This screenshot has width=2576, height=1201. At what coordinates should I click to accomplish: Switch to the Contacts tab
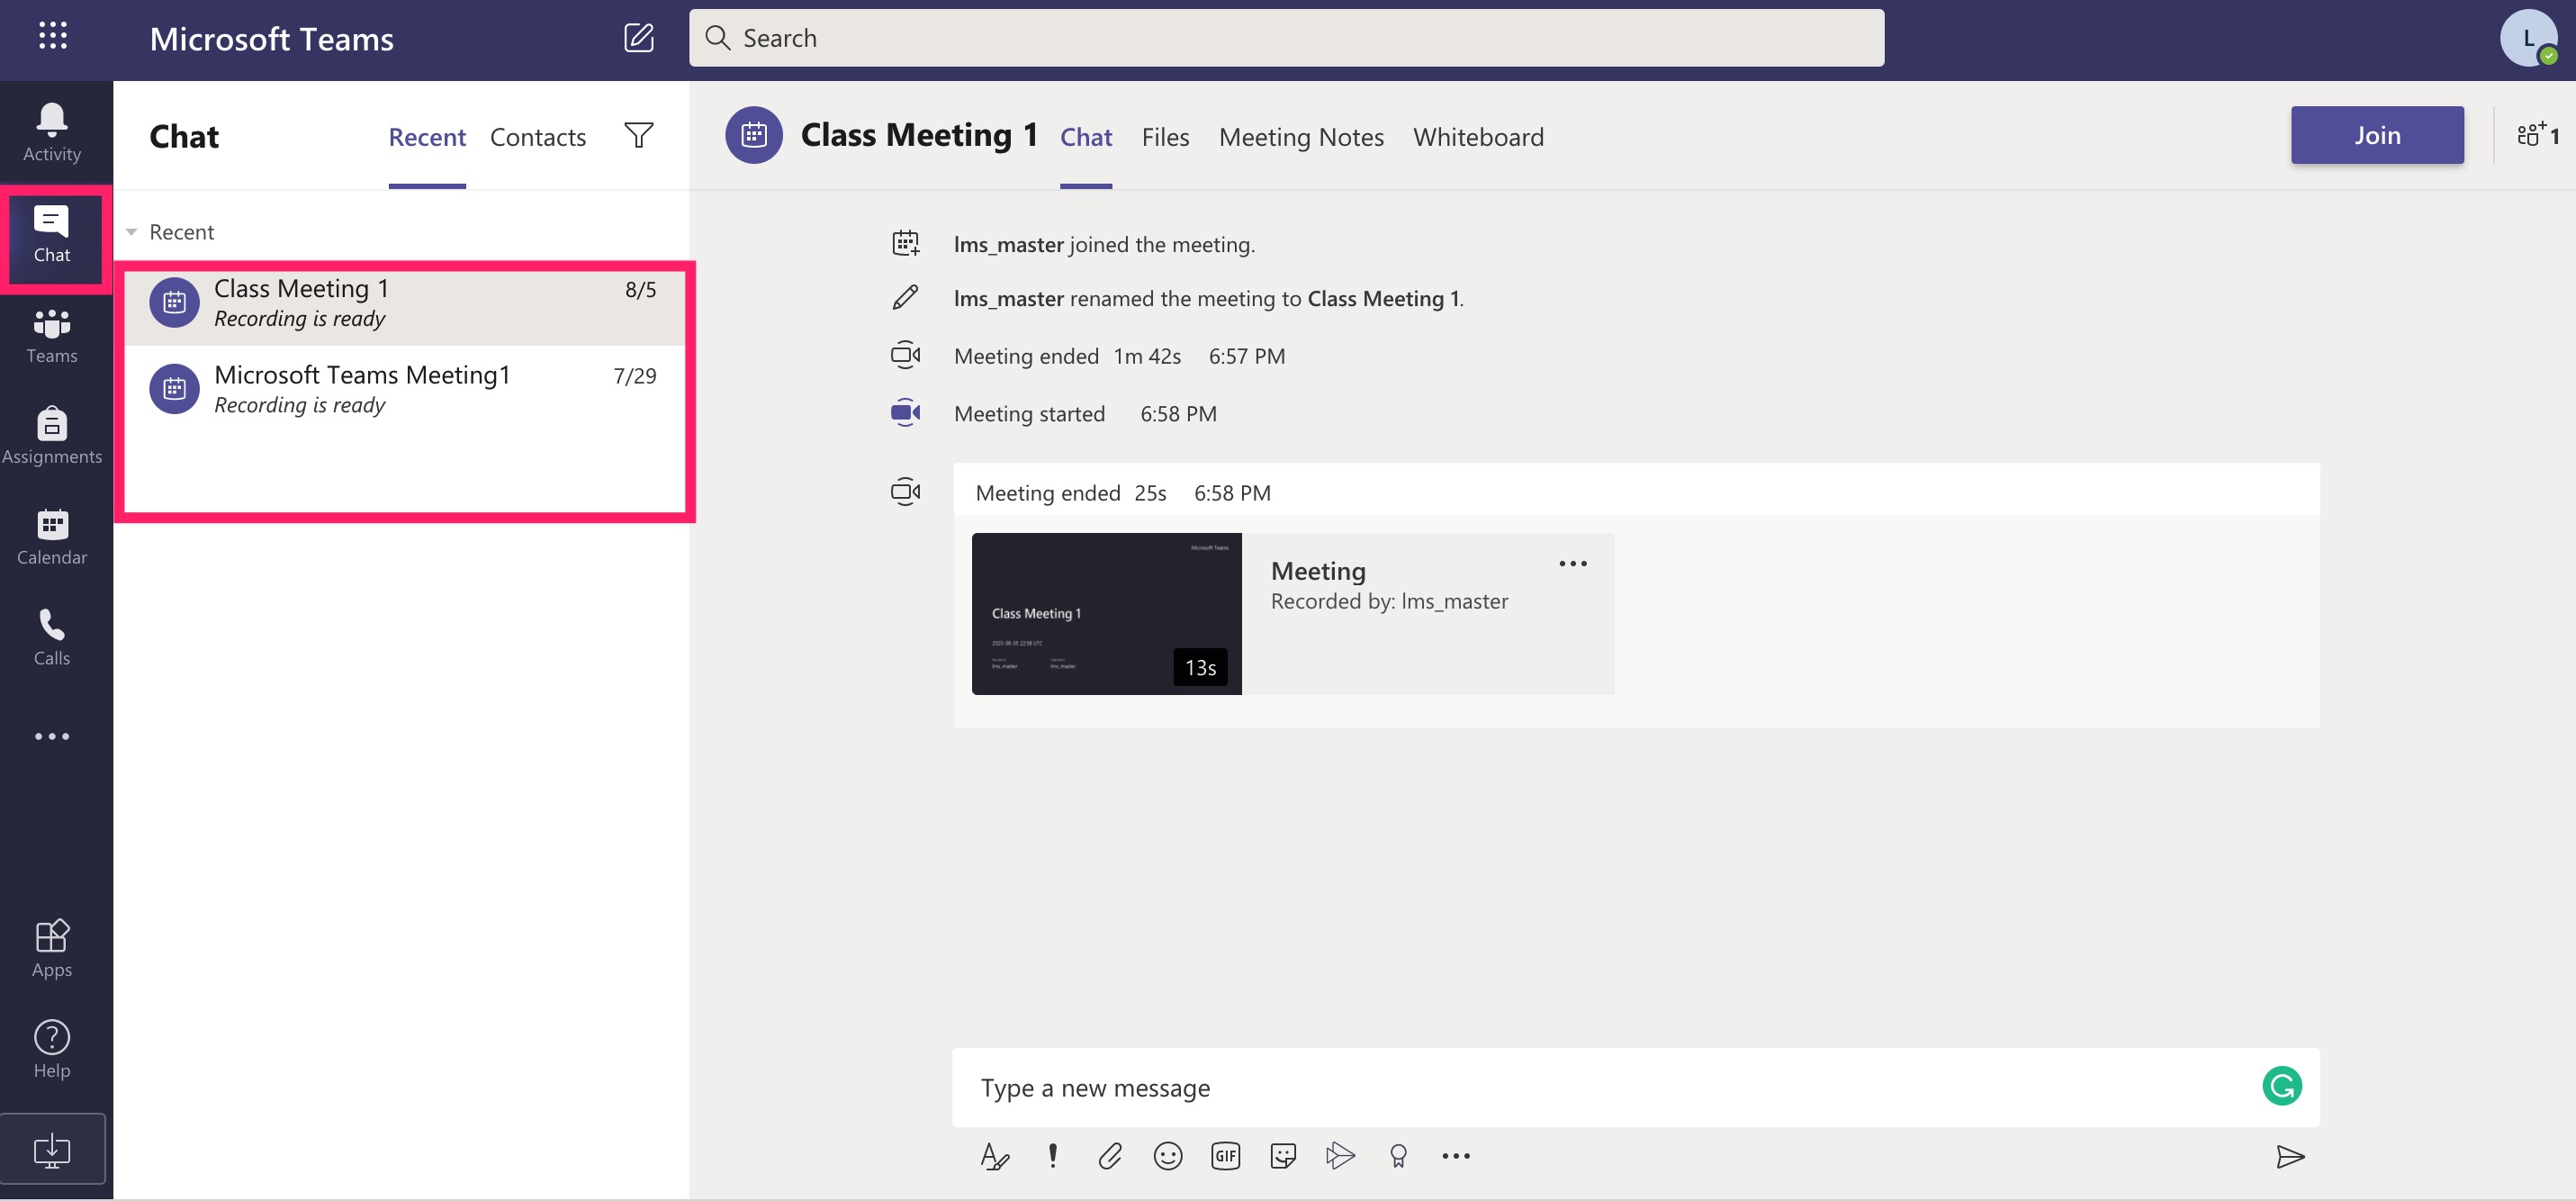[x=538, y=137]
